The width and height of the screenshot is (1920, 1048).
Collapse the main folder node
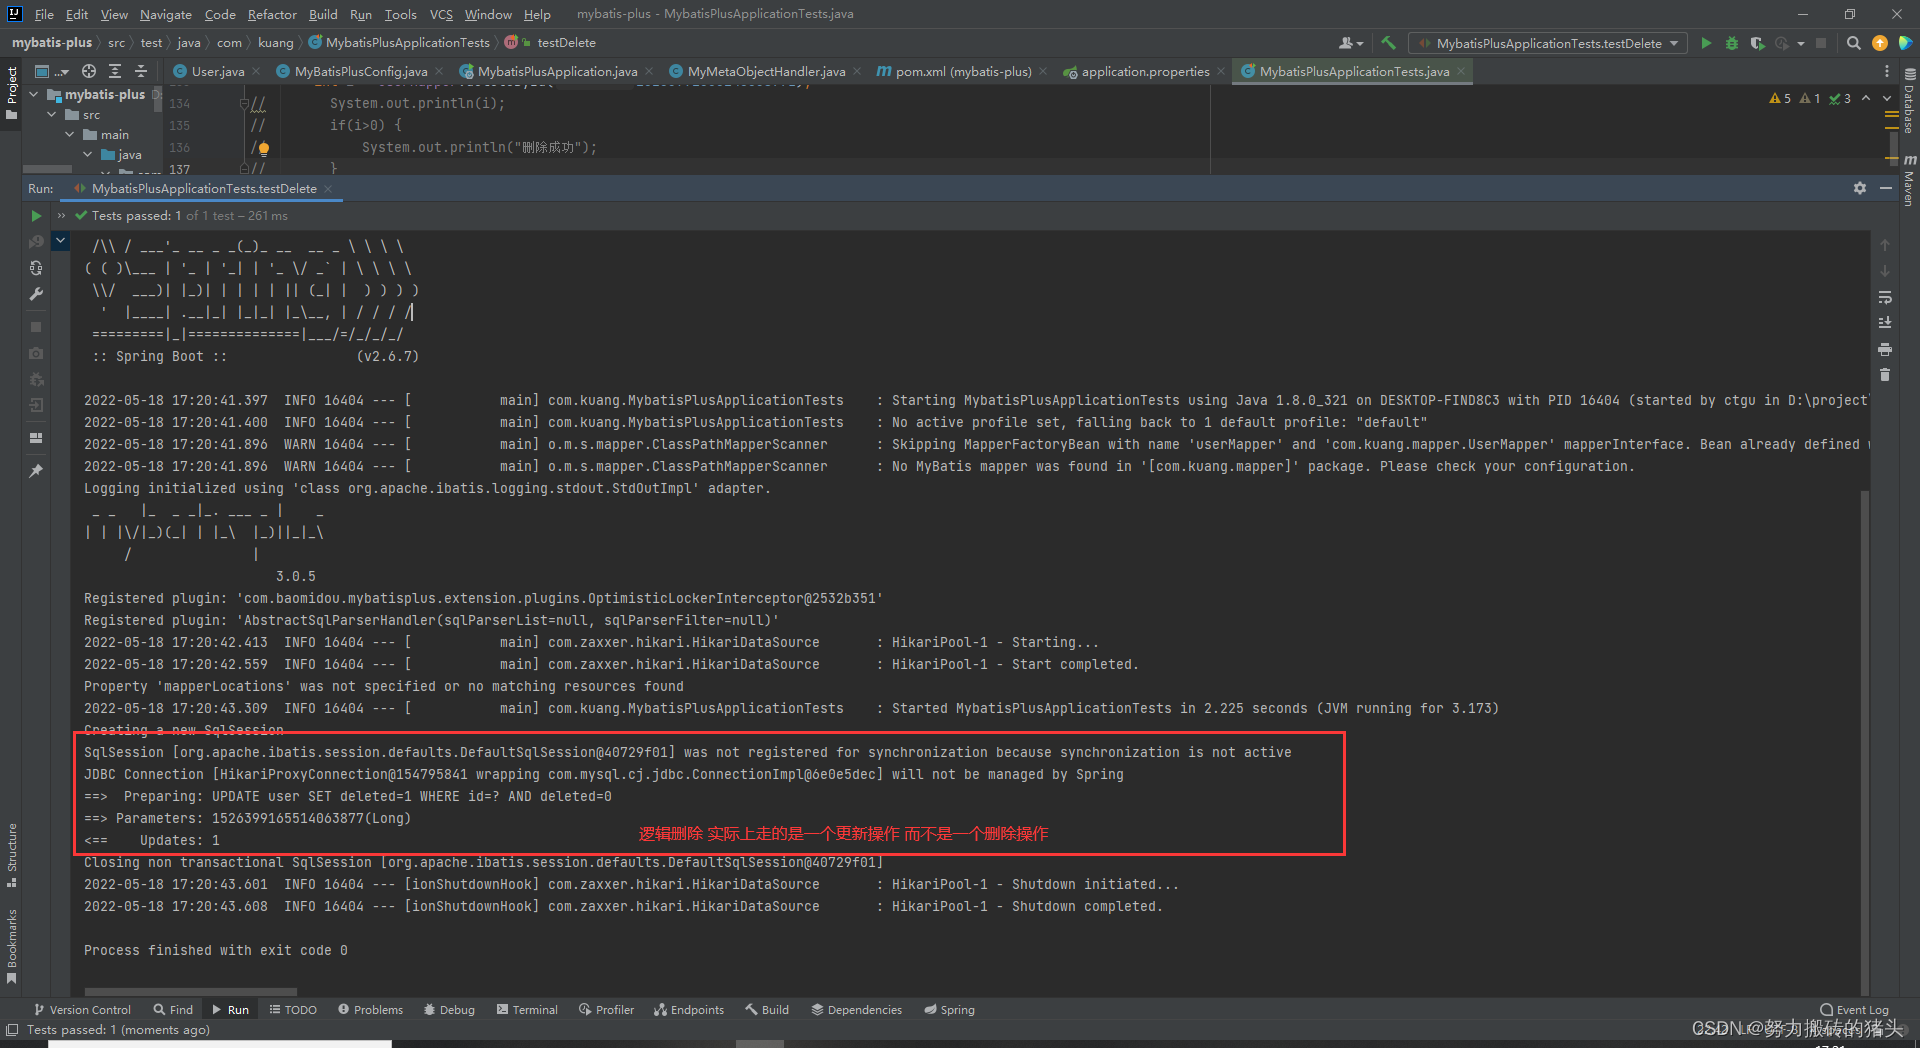point(70,135)
